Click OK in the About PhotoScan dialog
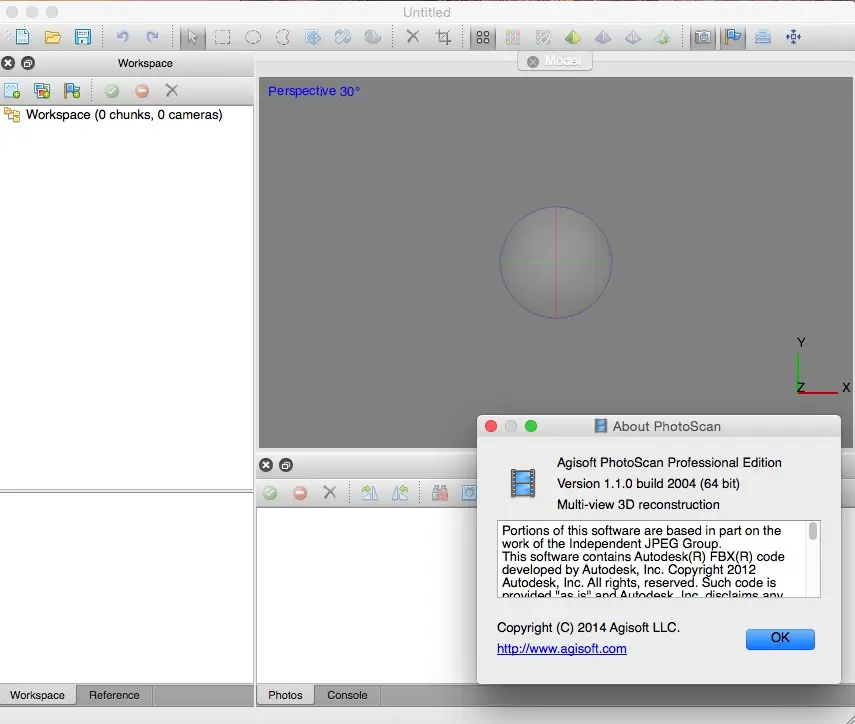This screenshot has width=855, height=724. point(780,638)
